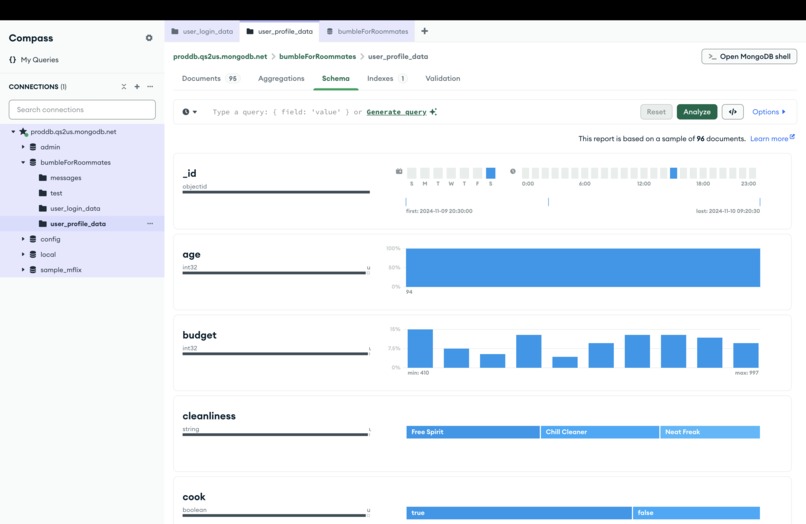The width and height of the screenshot is (806, 524).
Task: Switch to bumbleForRoommates workspace tab
Action: pos(368,31)
